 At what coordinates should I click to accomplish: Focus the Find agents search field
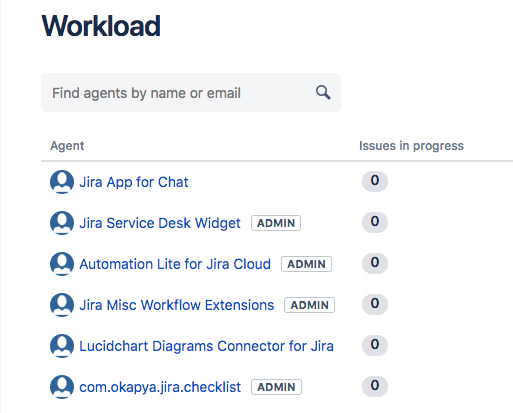pyautogui.click(x=191, y=93)
